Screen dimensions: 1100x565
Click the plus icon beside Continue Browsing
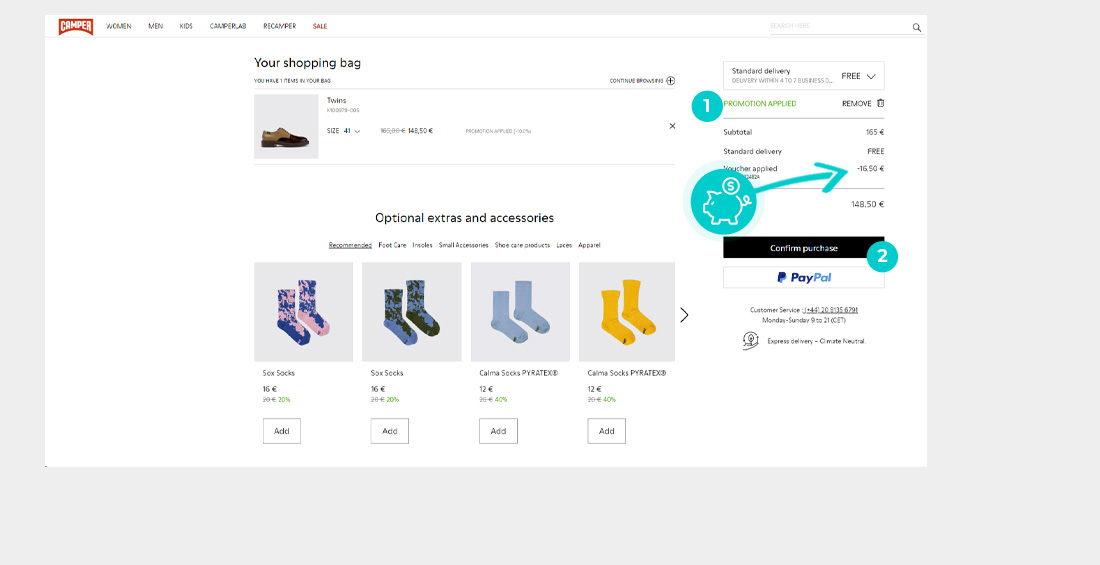[x=671, y=81]
